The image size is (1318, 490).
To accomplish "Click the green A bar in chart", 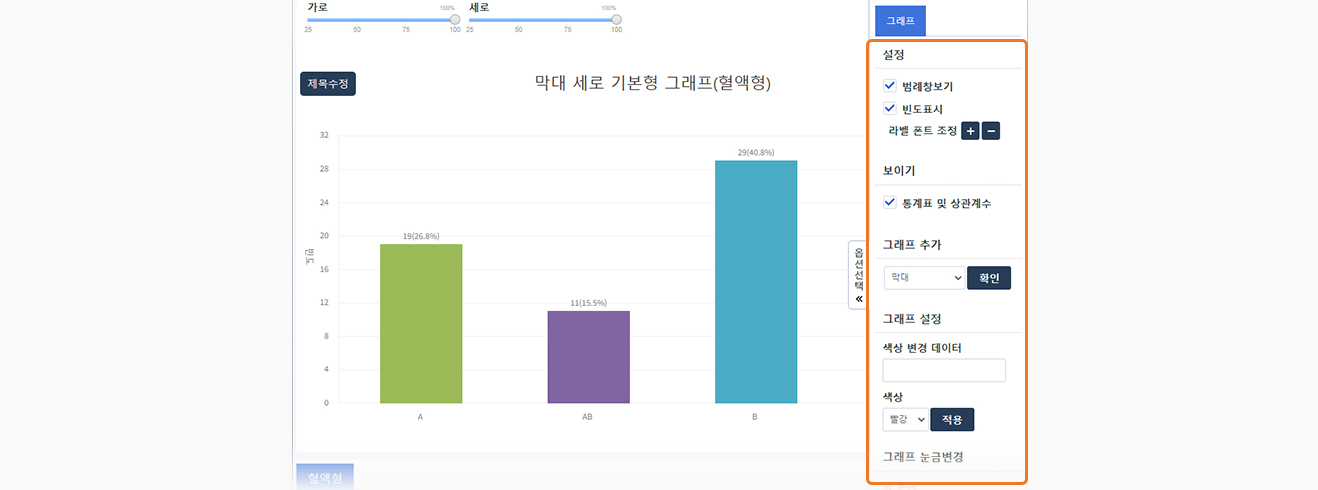I will pos(421,323).
